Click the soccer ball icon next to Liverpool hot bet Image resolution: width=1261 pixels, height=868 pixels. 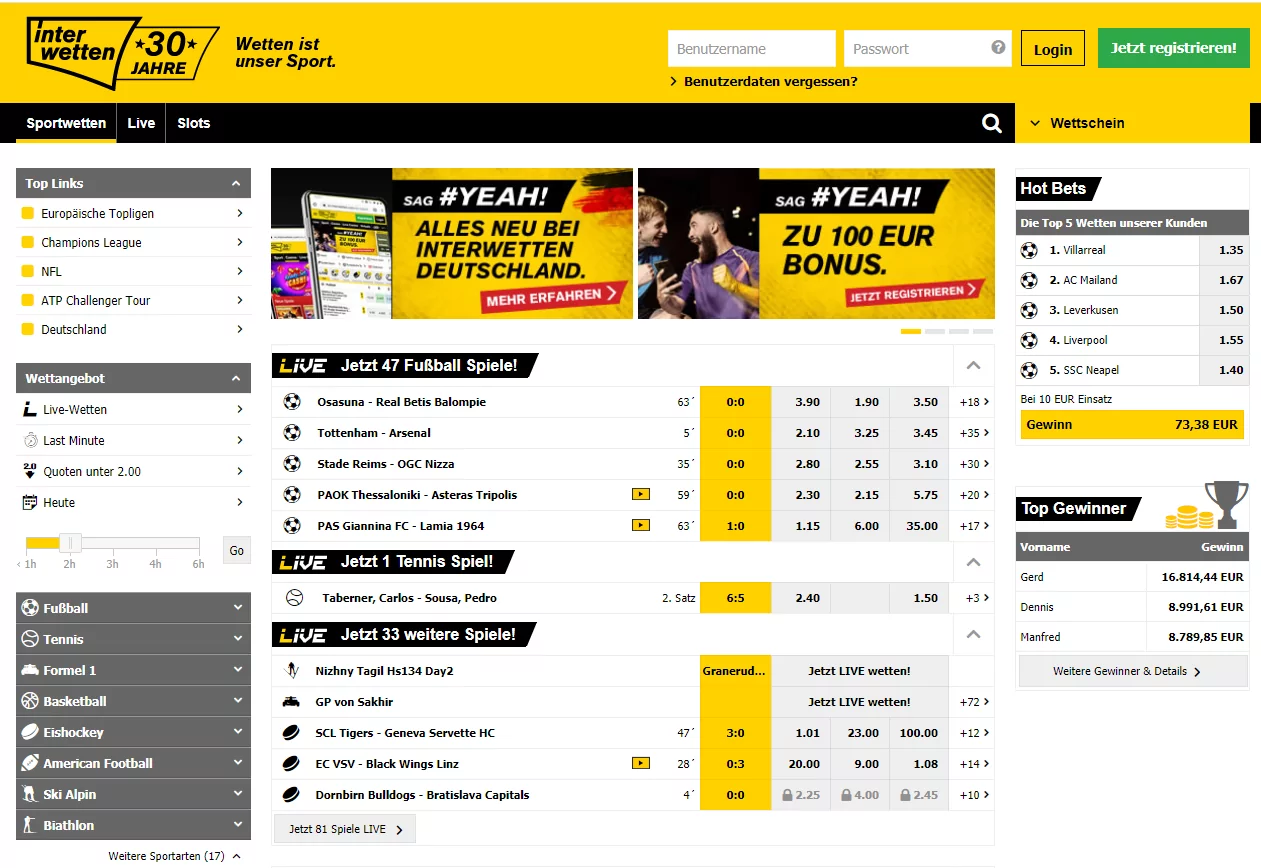[x=1029, y=340]
